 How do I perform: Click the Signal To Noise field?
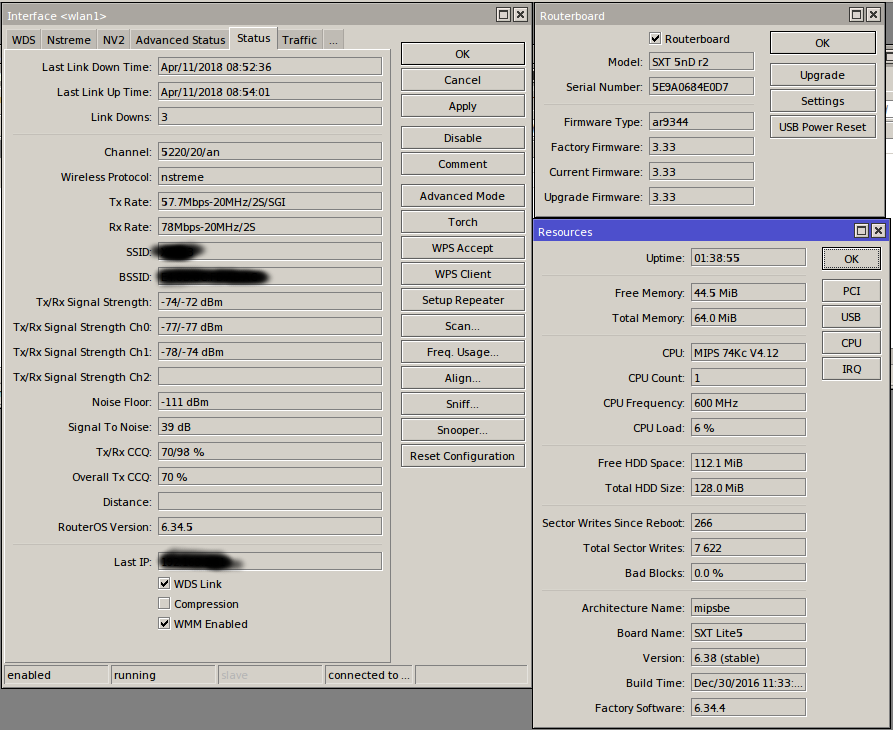pyautogui.click(x=270, y=427)
